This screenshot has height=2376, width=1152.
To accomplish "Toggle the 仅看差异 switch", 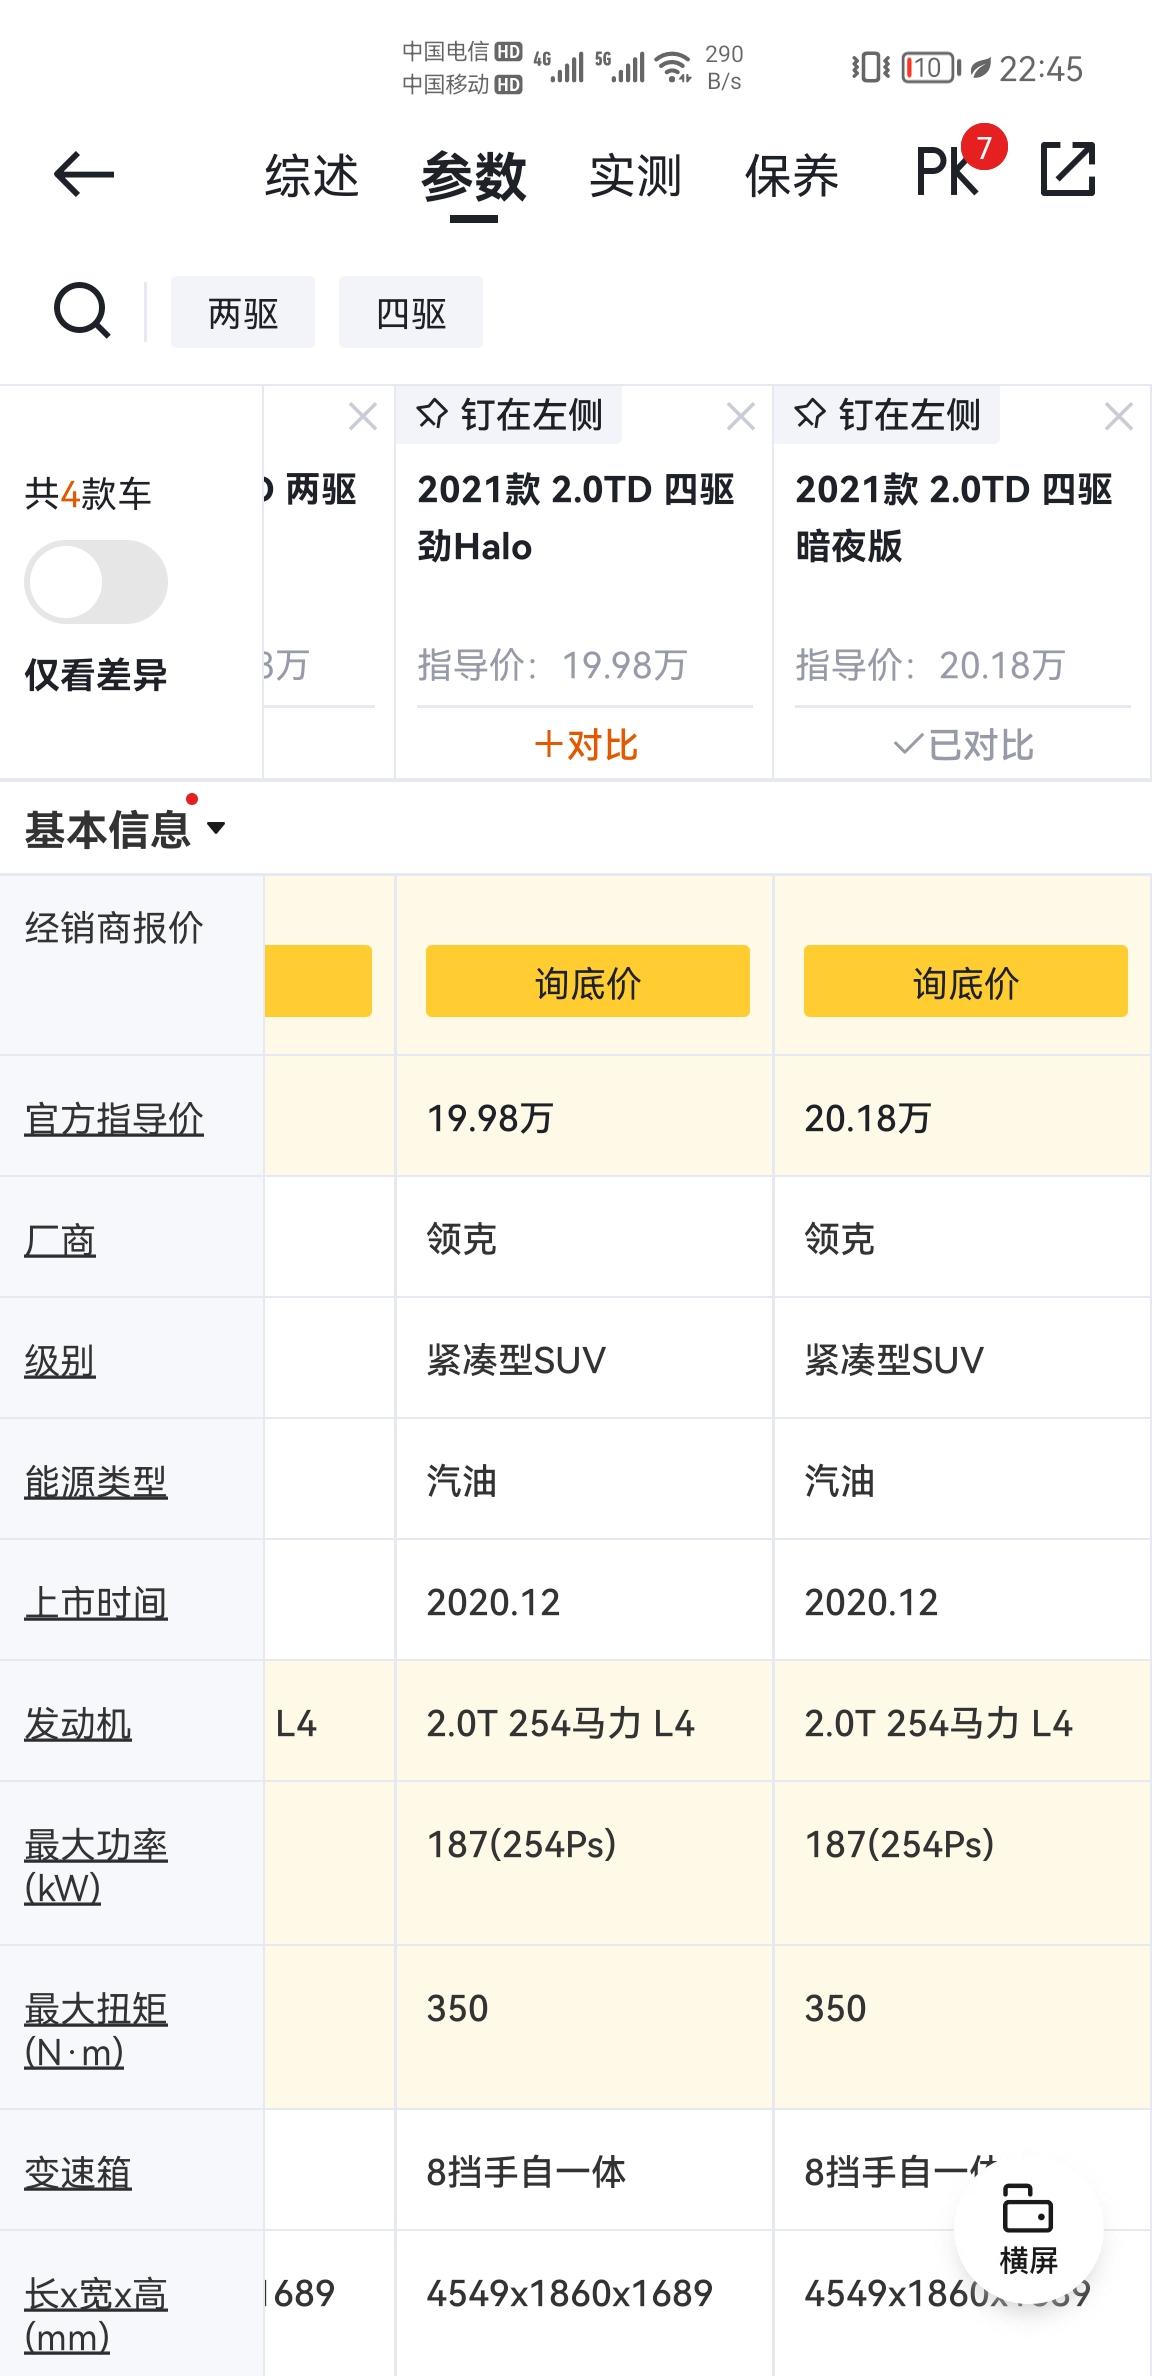I will pos(96,582).
